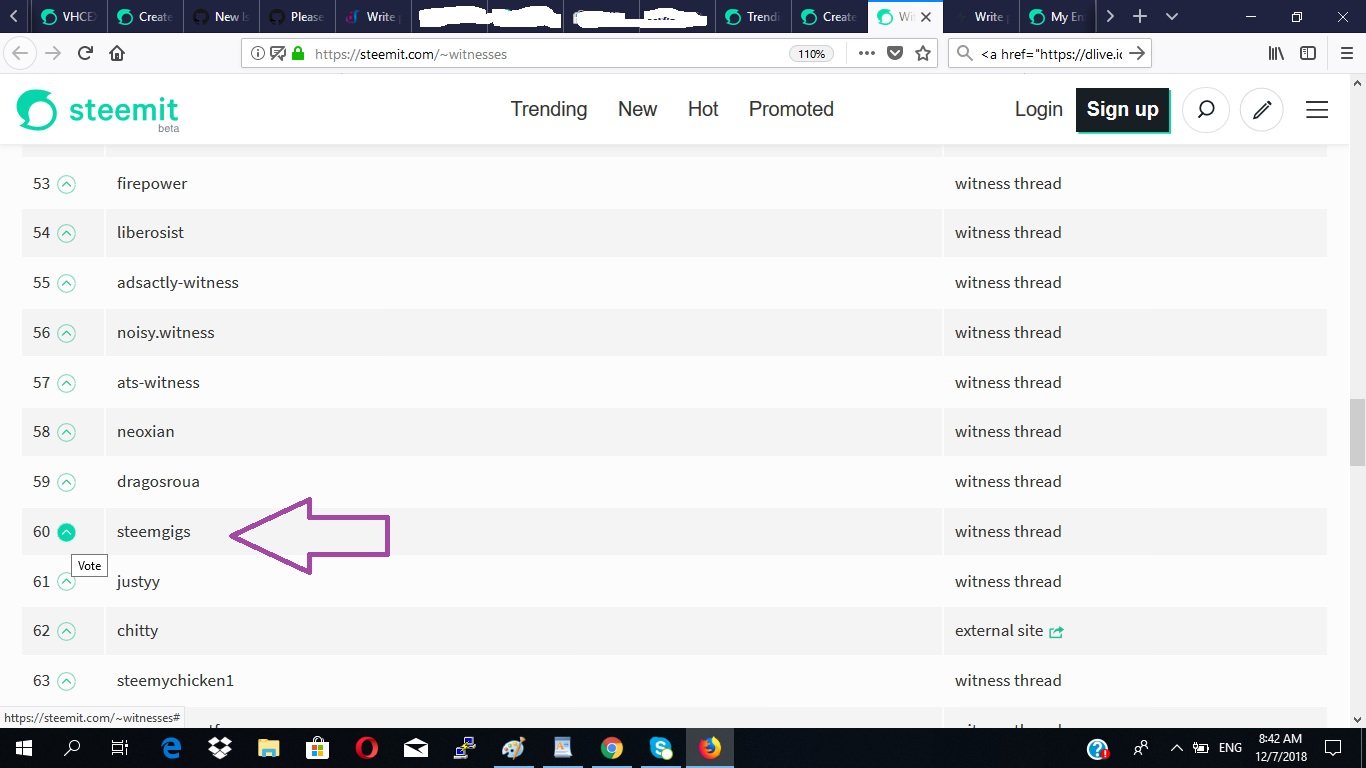Vote for adsactly-witness

click(66, 283)
